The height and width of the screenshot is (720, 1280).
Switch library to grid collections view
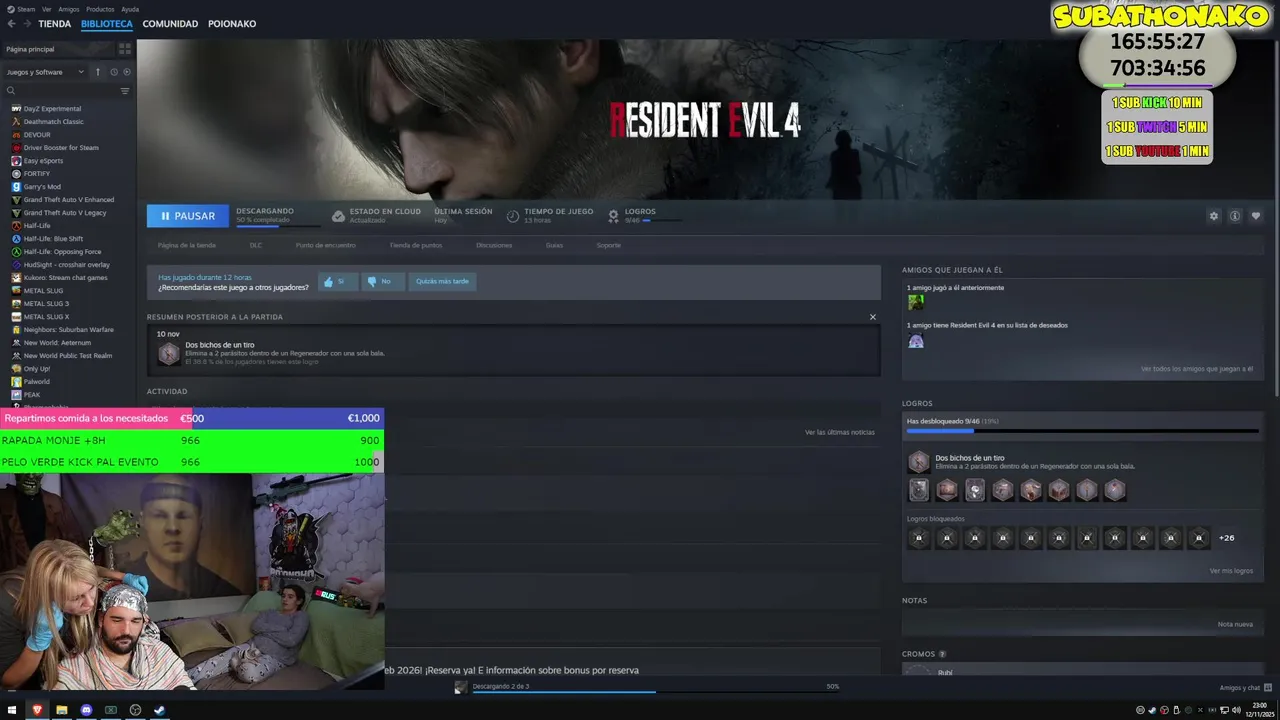125,48
